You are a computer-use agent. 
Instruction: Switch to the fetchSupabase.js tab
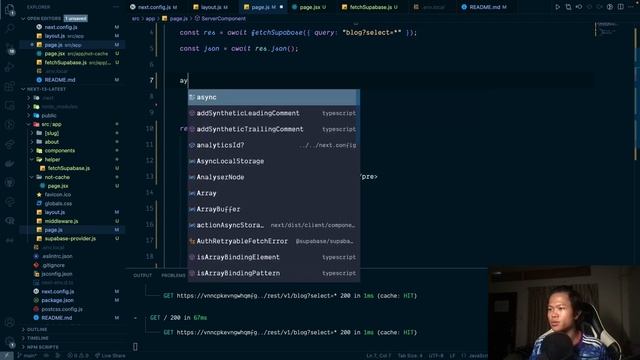pos(370,7)
